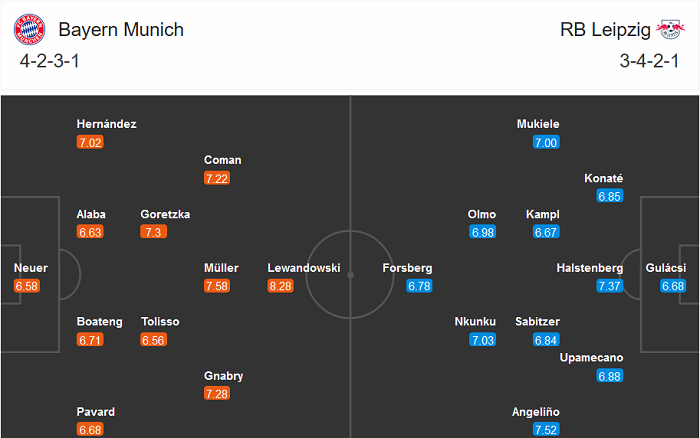
Task: Click Müller's 7.58 rating badge
Action: pos(216,286)
